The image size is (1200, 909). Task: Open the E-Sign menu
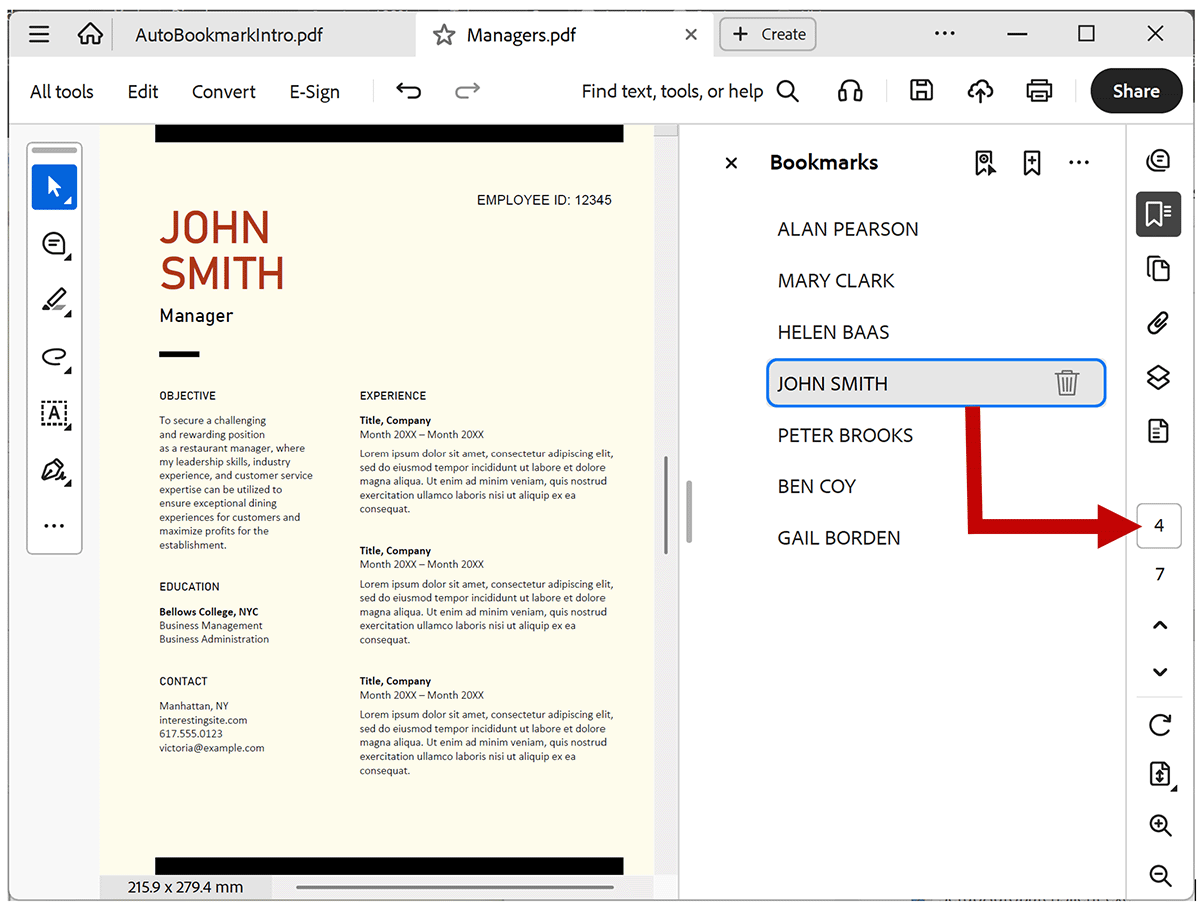pyautogui.click(x=315, y=91)
